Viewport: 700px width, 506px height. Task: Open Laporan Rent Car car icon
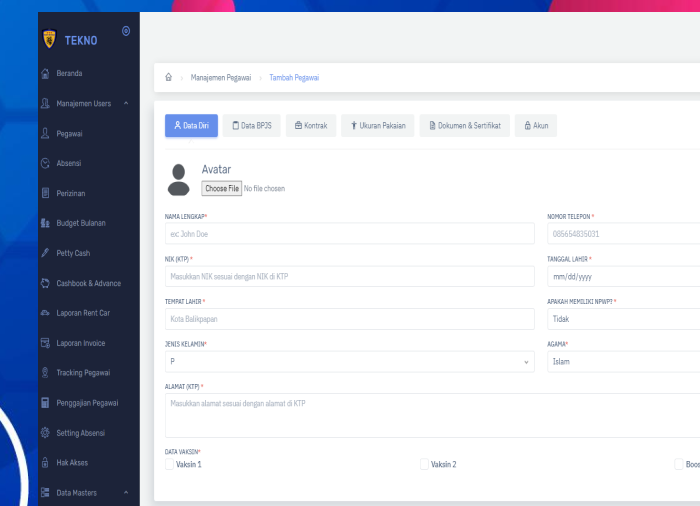45,313
